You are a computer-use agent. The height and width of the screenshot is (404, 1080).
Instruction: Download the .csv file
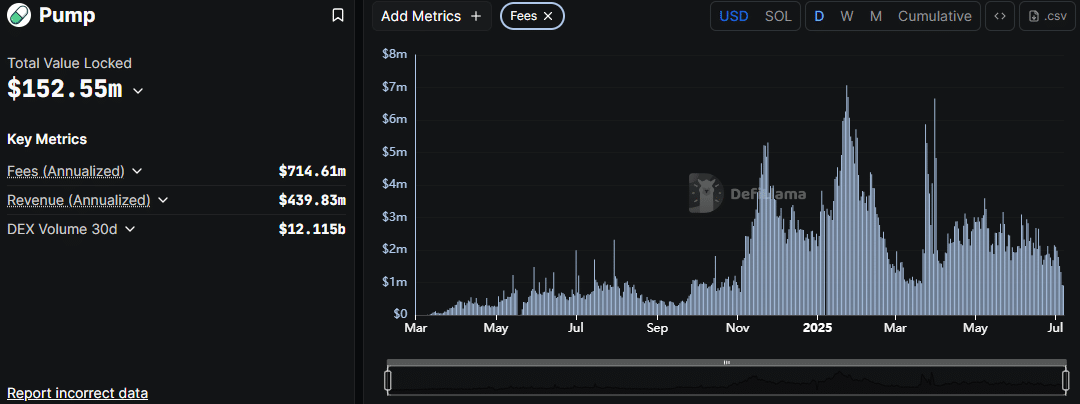(x=1048, y=17)
